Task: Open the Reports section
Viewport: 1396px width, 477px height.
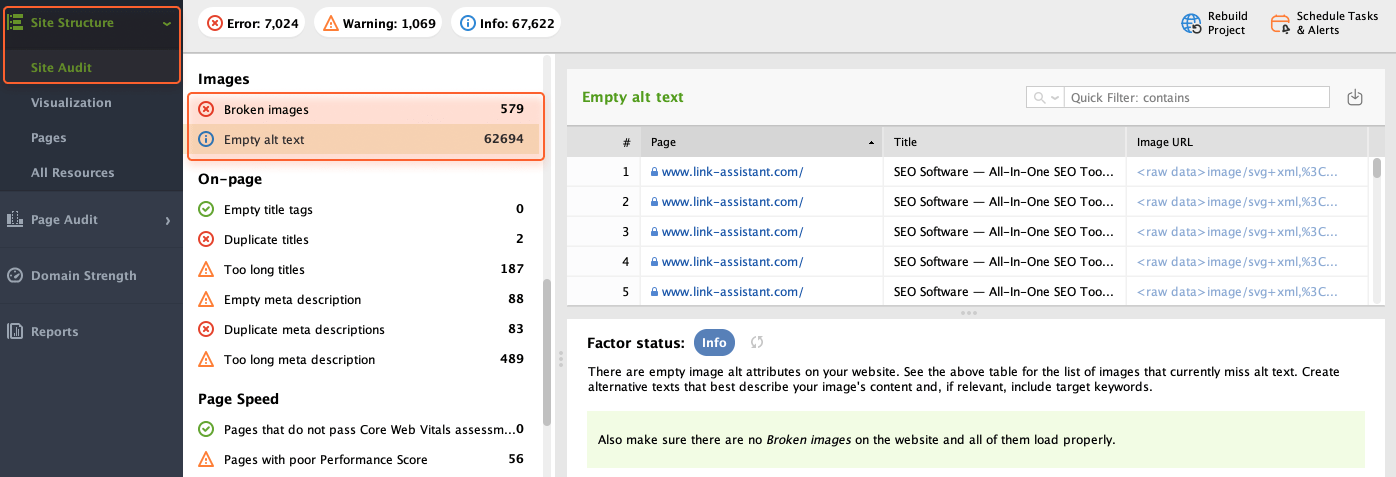Action: tap(54, 331)
